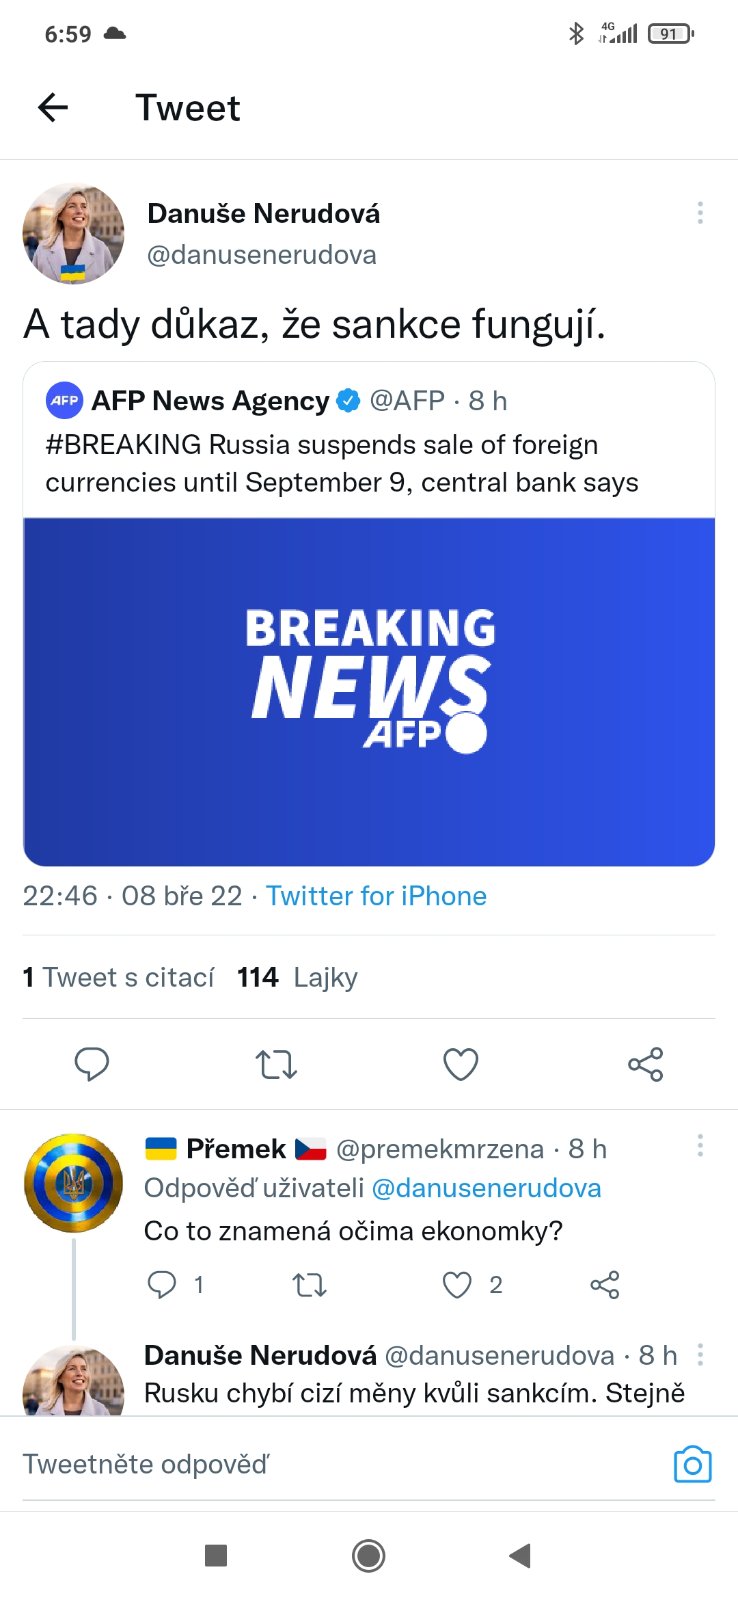Open the Twitter for iPhone link
738x1600 pixels.
pos(376,896)
